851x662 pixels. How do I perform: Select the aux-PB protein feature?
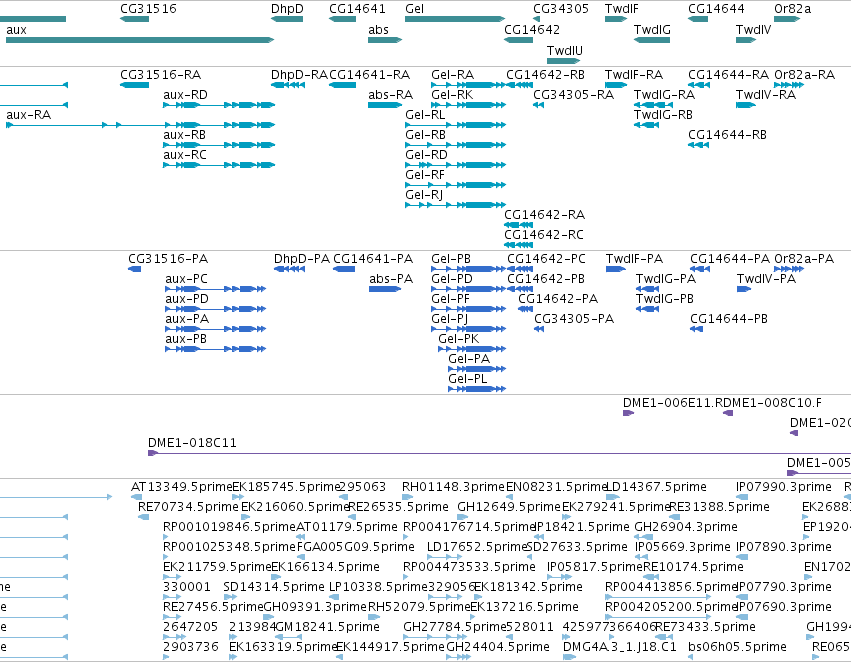[215, 349]
